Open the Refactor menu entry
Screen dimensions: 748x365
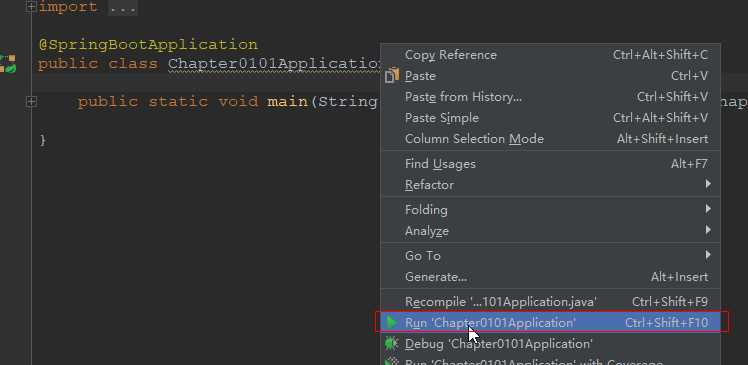[x=551, y=185]
